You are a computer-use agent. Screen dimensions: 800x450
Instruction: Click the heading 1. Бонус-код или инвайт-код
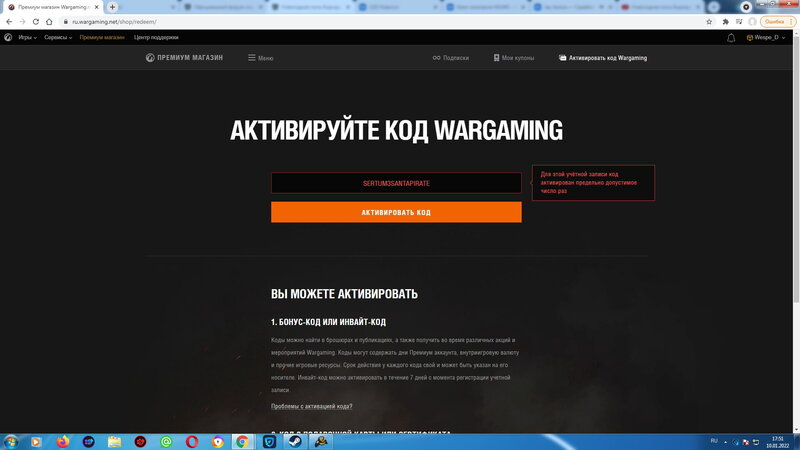click(x=328, y=322)
